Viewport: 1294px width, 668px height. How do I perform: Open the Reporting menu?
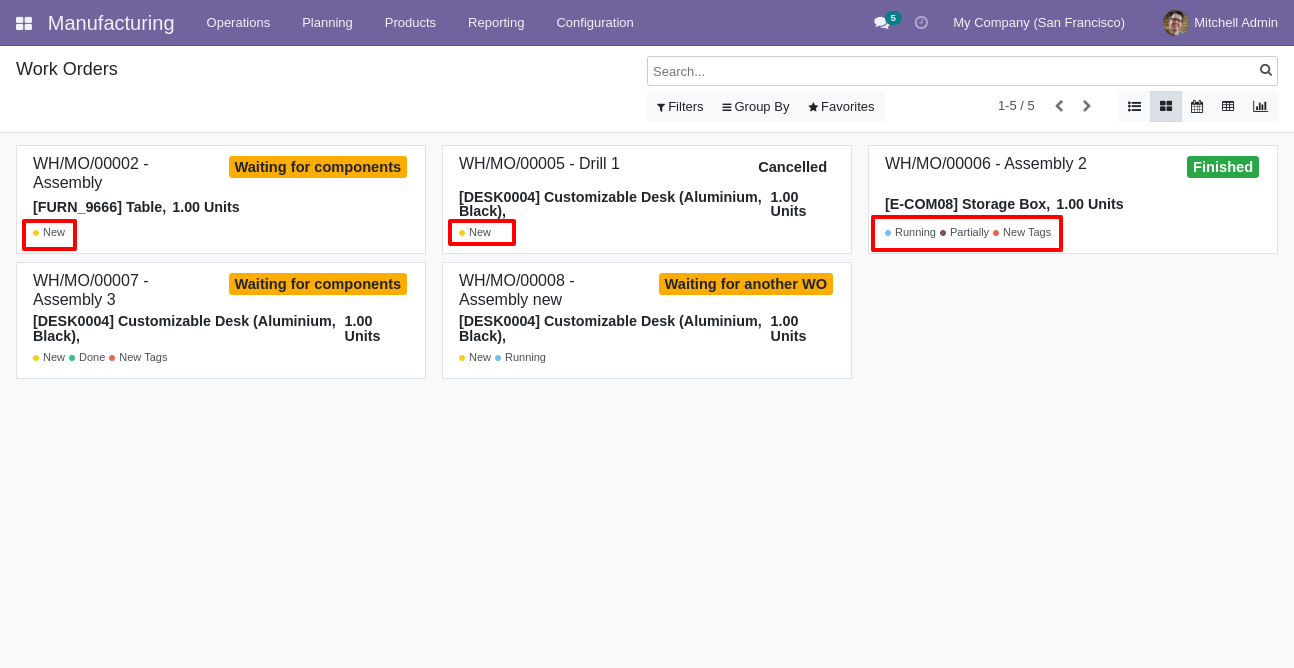[496, 23]
